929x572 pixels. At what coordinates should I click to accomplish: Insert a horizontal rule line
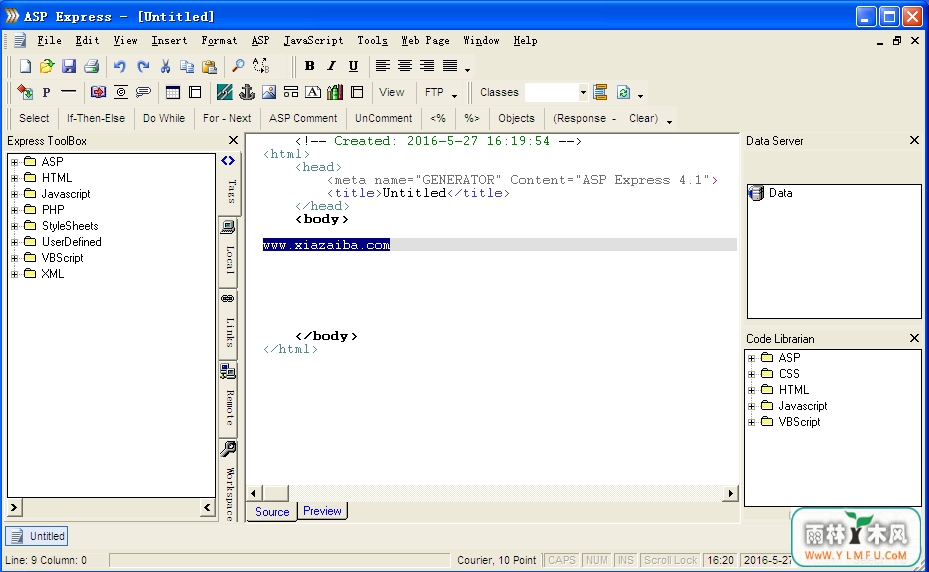69,92
